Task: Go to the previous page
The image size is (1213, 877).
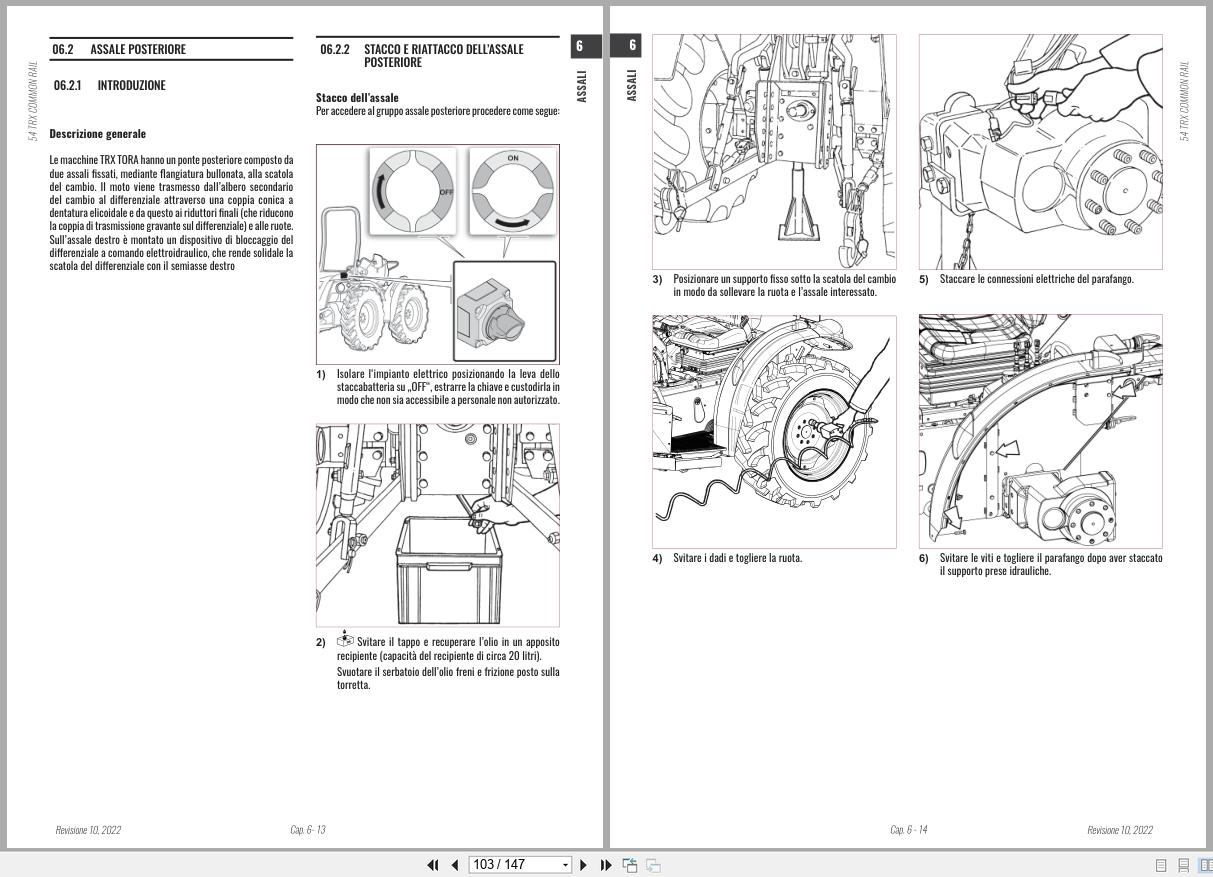Action: [455, 864]
